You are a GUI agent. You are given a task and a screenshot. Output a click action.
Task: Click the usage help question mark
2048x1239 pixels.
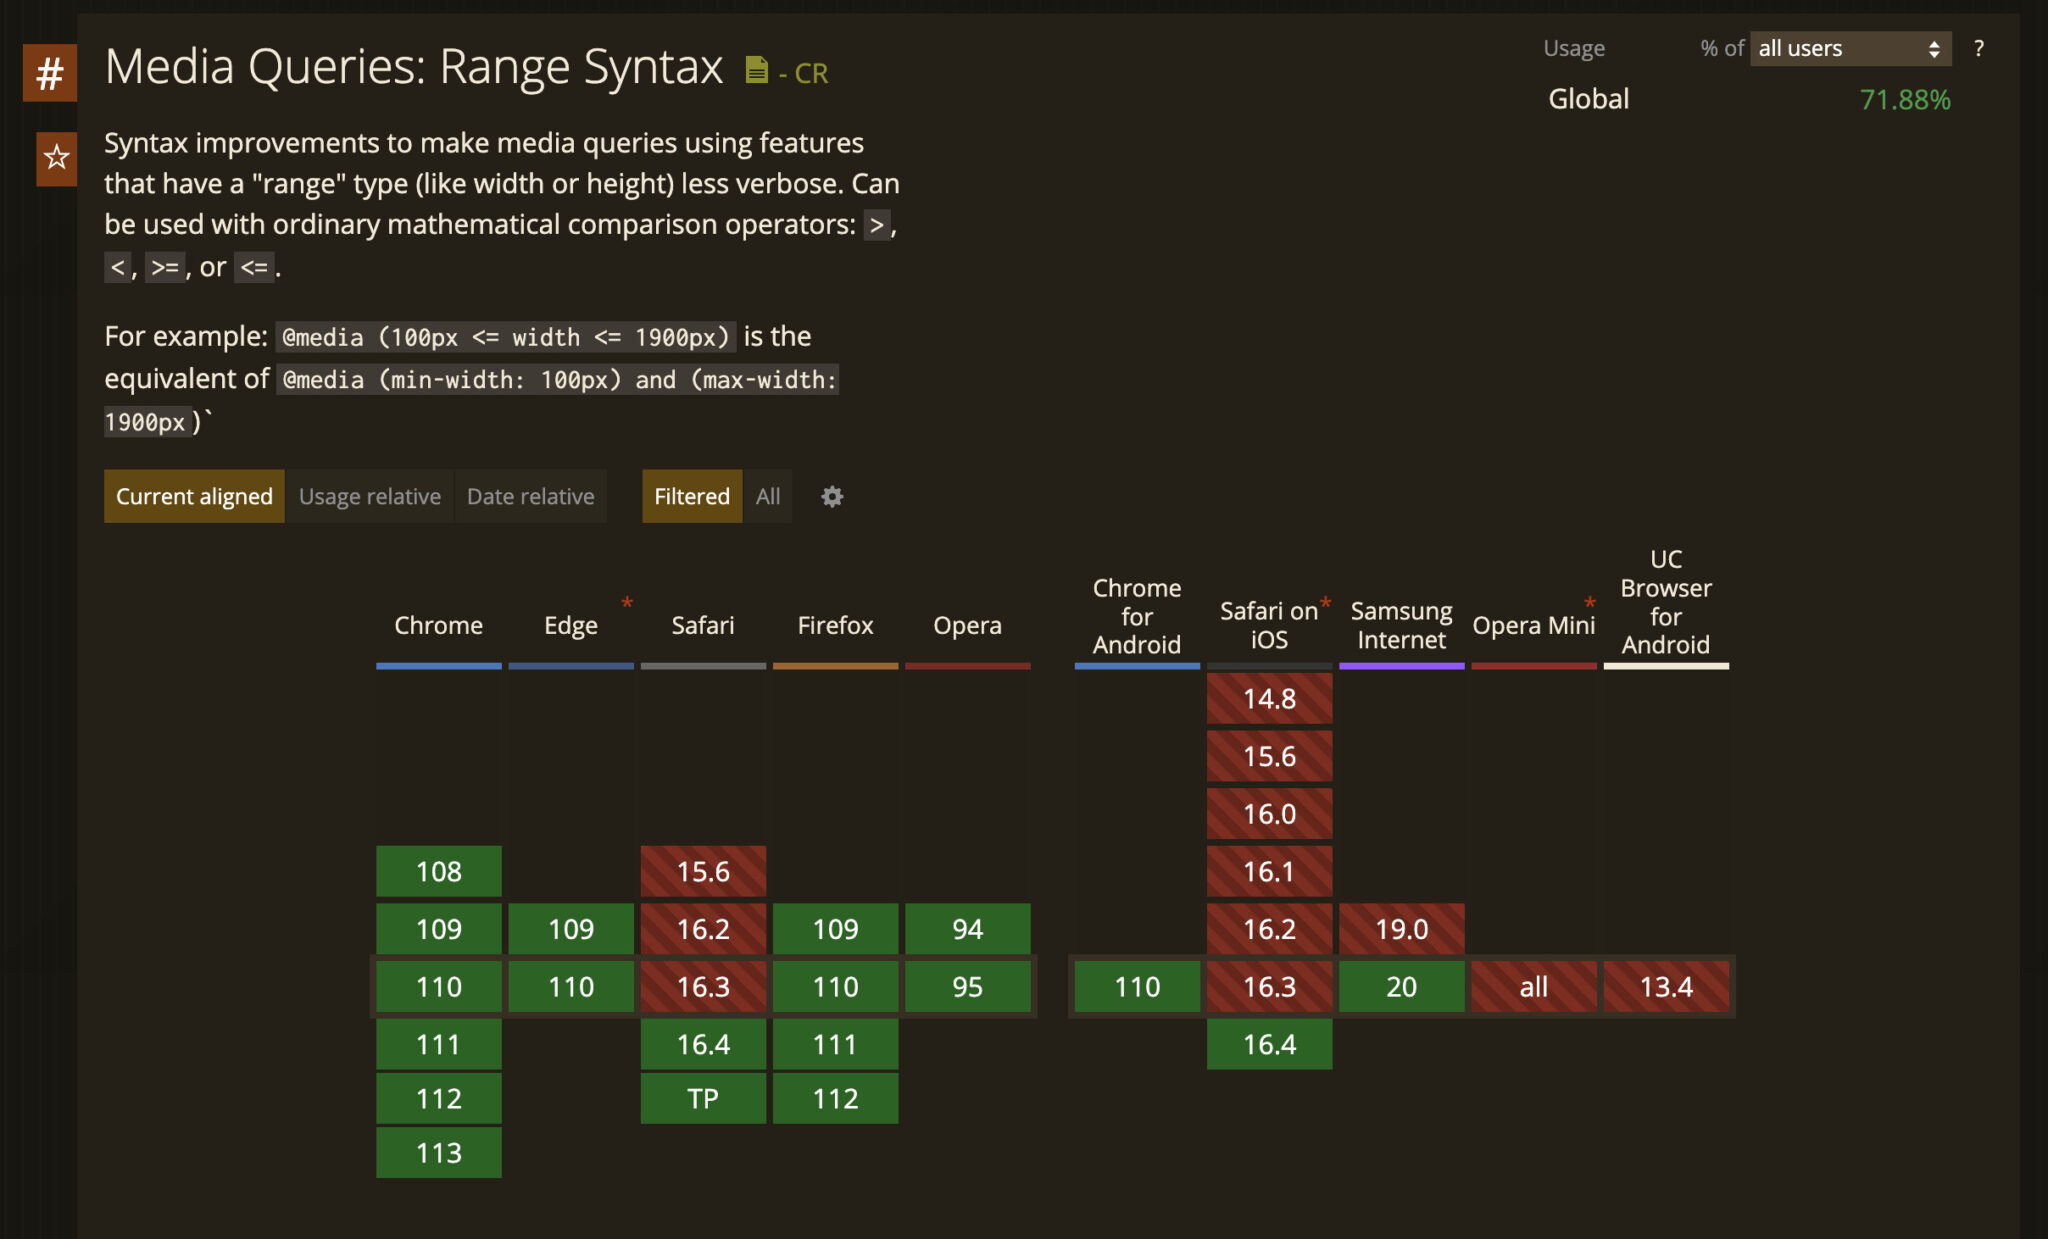(x=1977, y=48)
